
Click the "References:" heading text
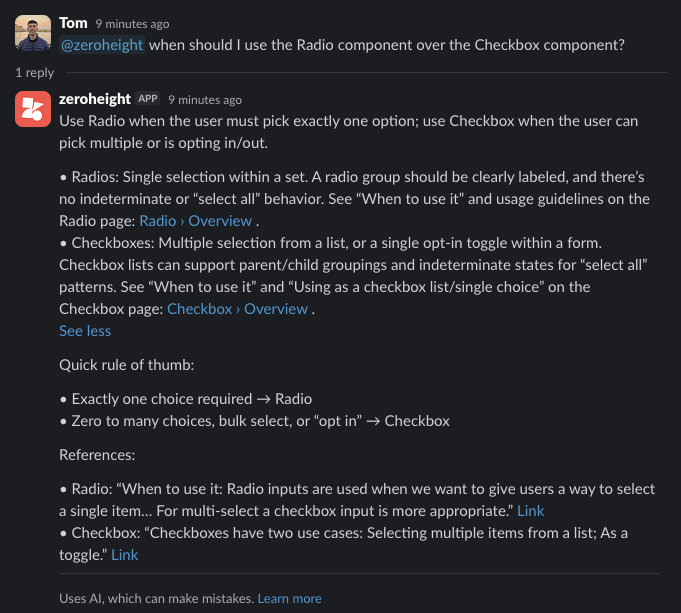(x=97, y=454)
